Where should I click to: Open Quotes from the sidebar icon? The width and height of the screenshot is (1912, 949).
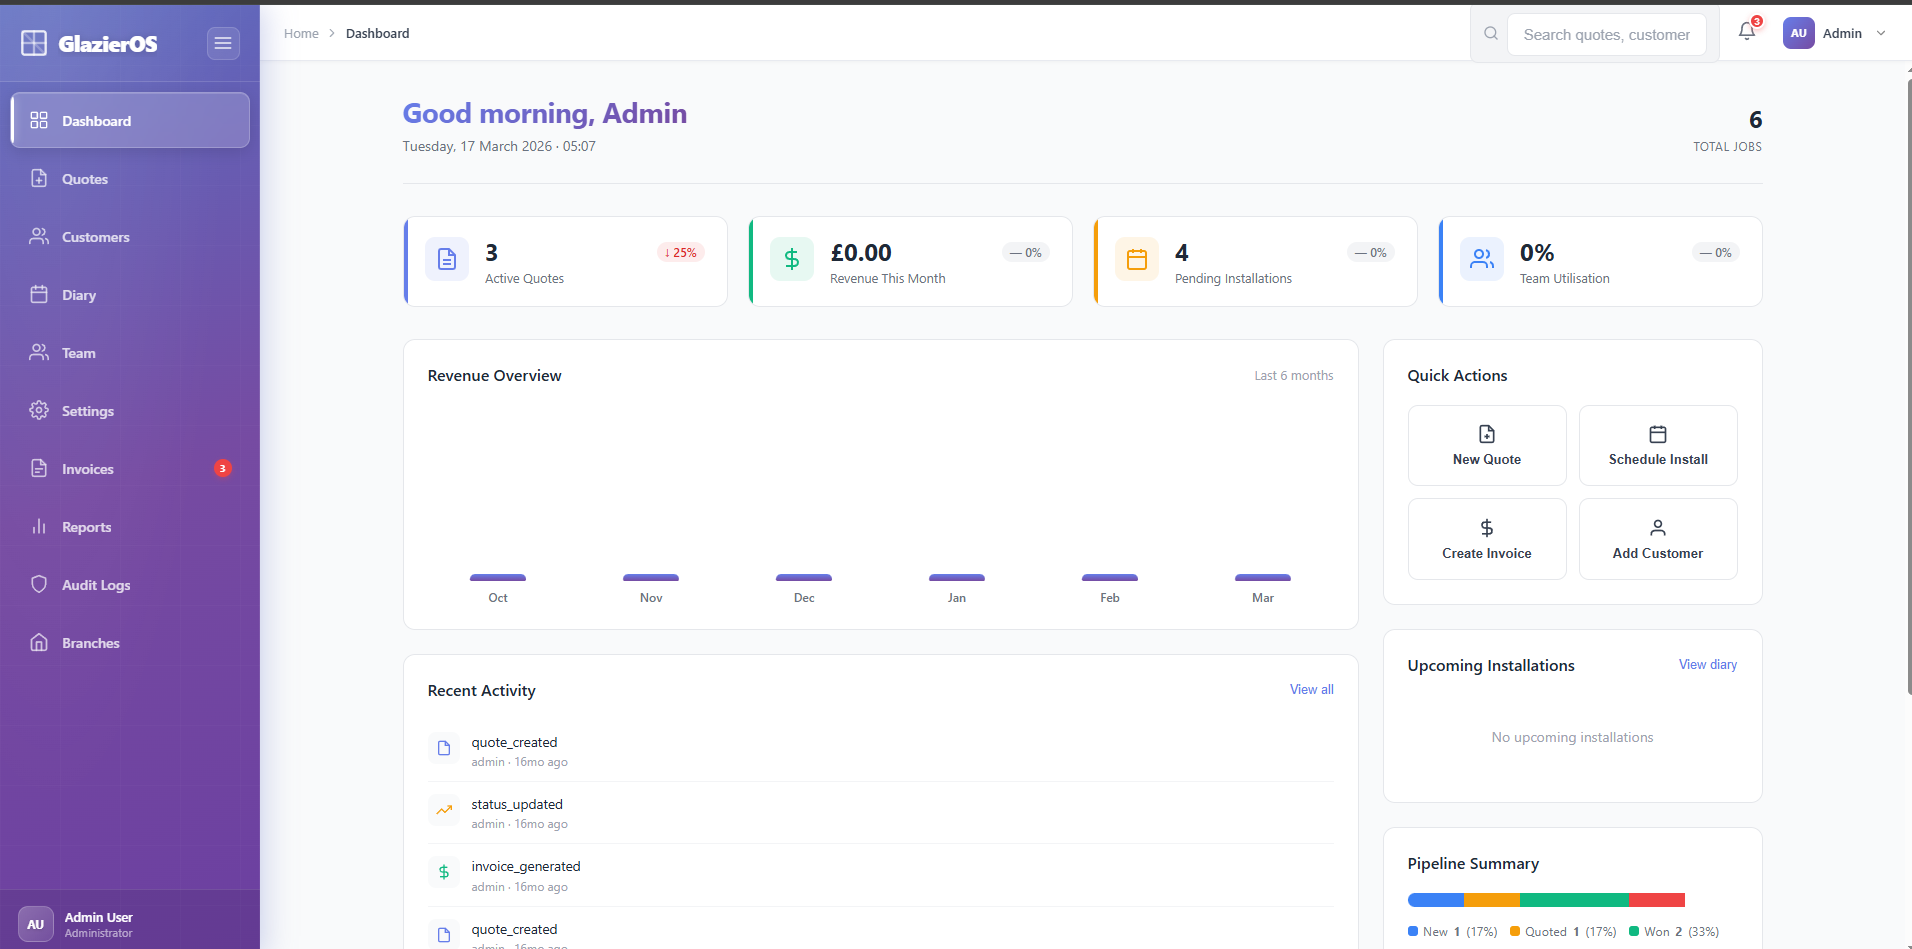click(38, 178)
